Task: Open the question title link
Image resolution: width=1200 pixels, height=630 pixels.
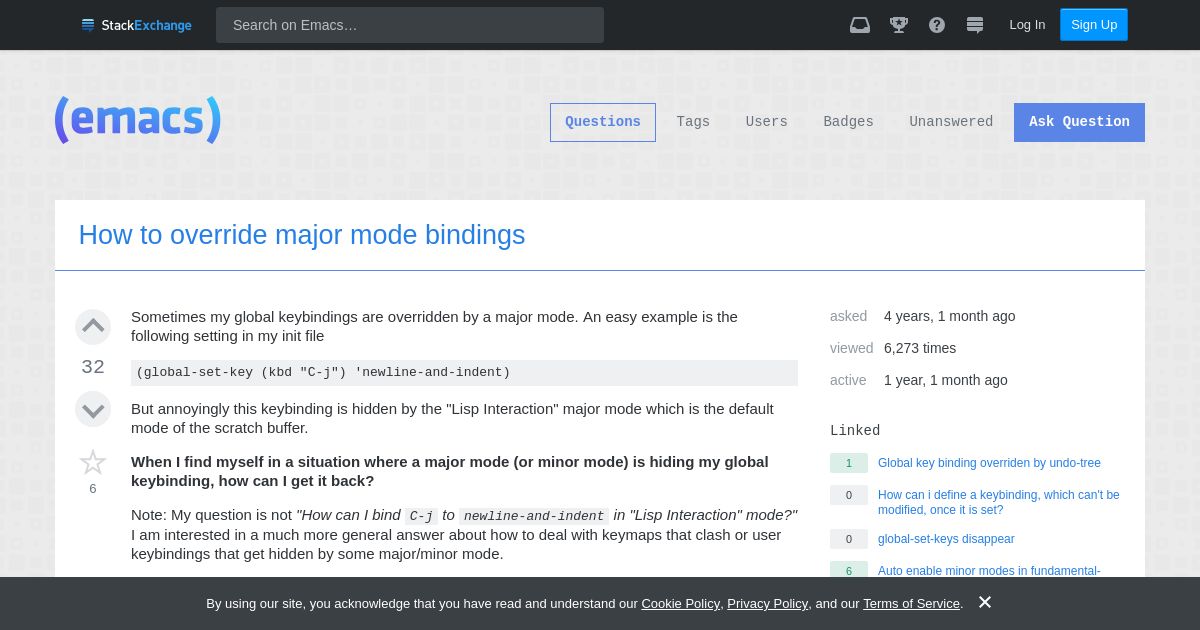Action: [x=302, y=235]
